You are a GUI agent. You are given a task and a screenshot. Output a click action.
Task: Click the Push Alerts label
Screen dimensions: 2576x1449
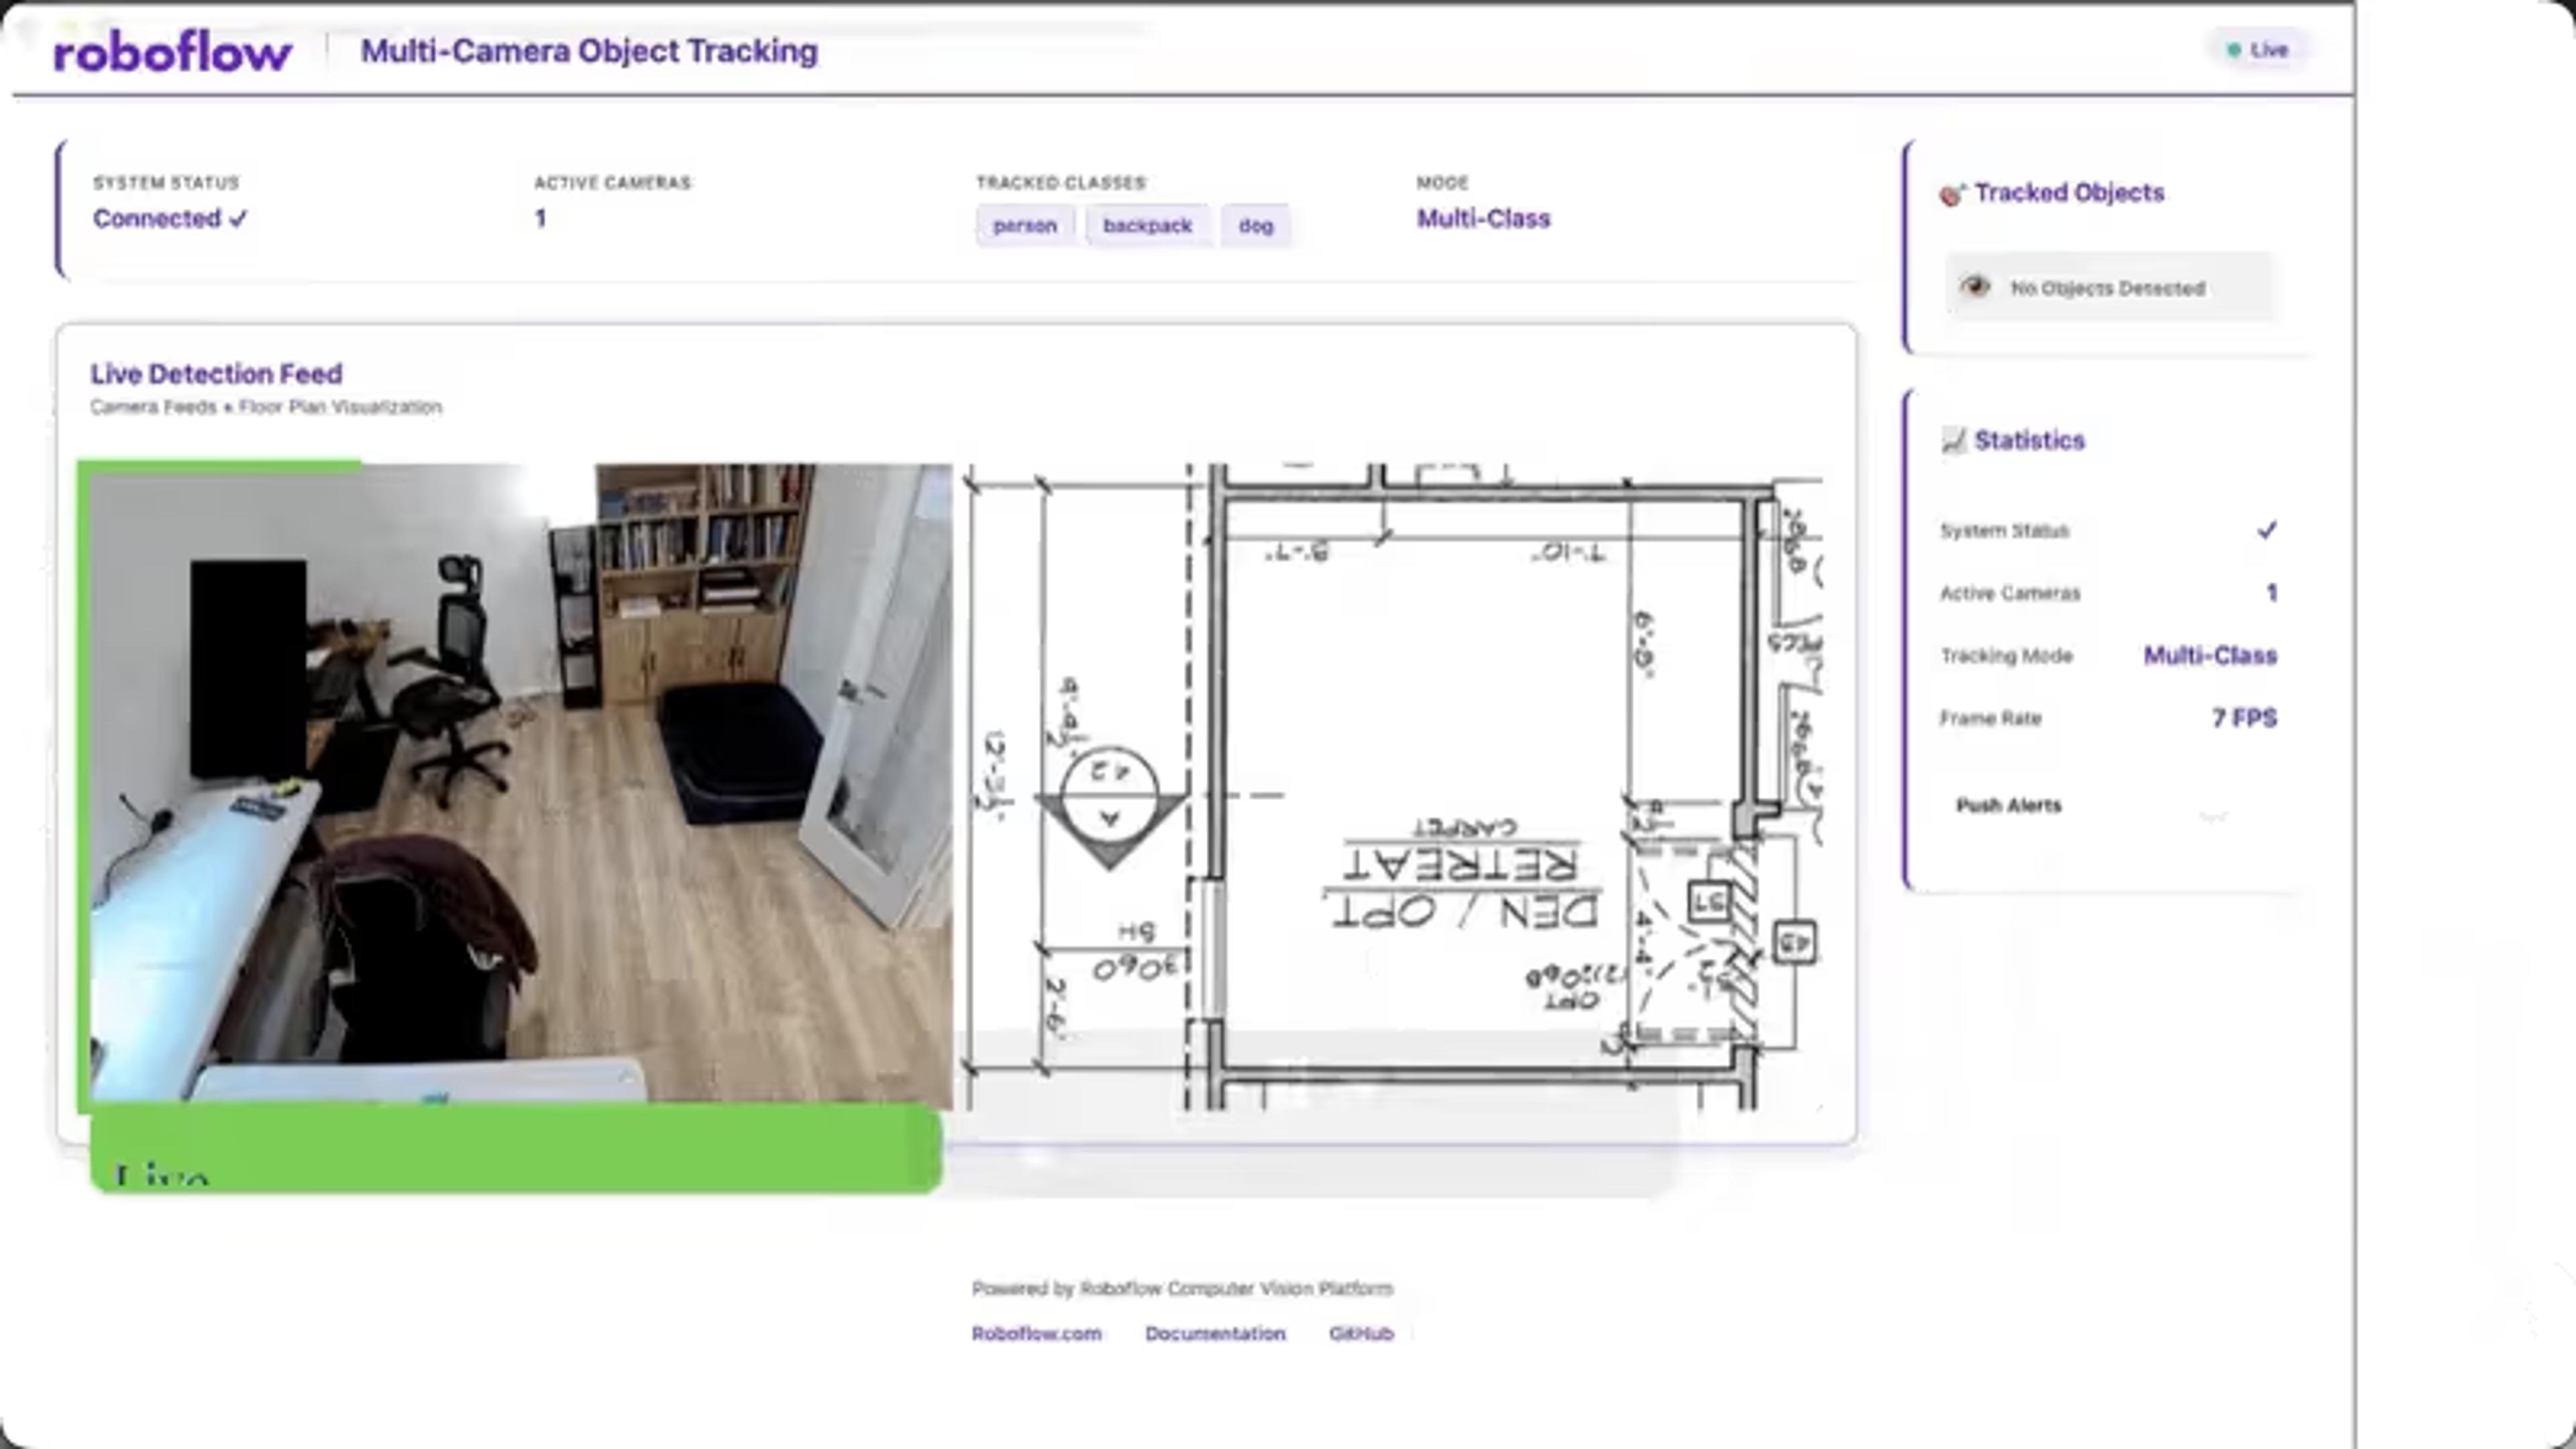(2008, 806)
